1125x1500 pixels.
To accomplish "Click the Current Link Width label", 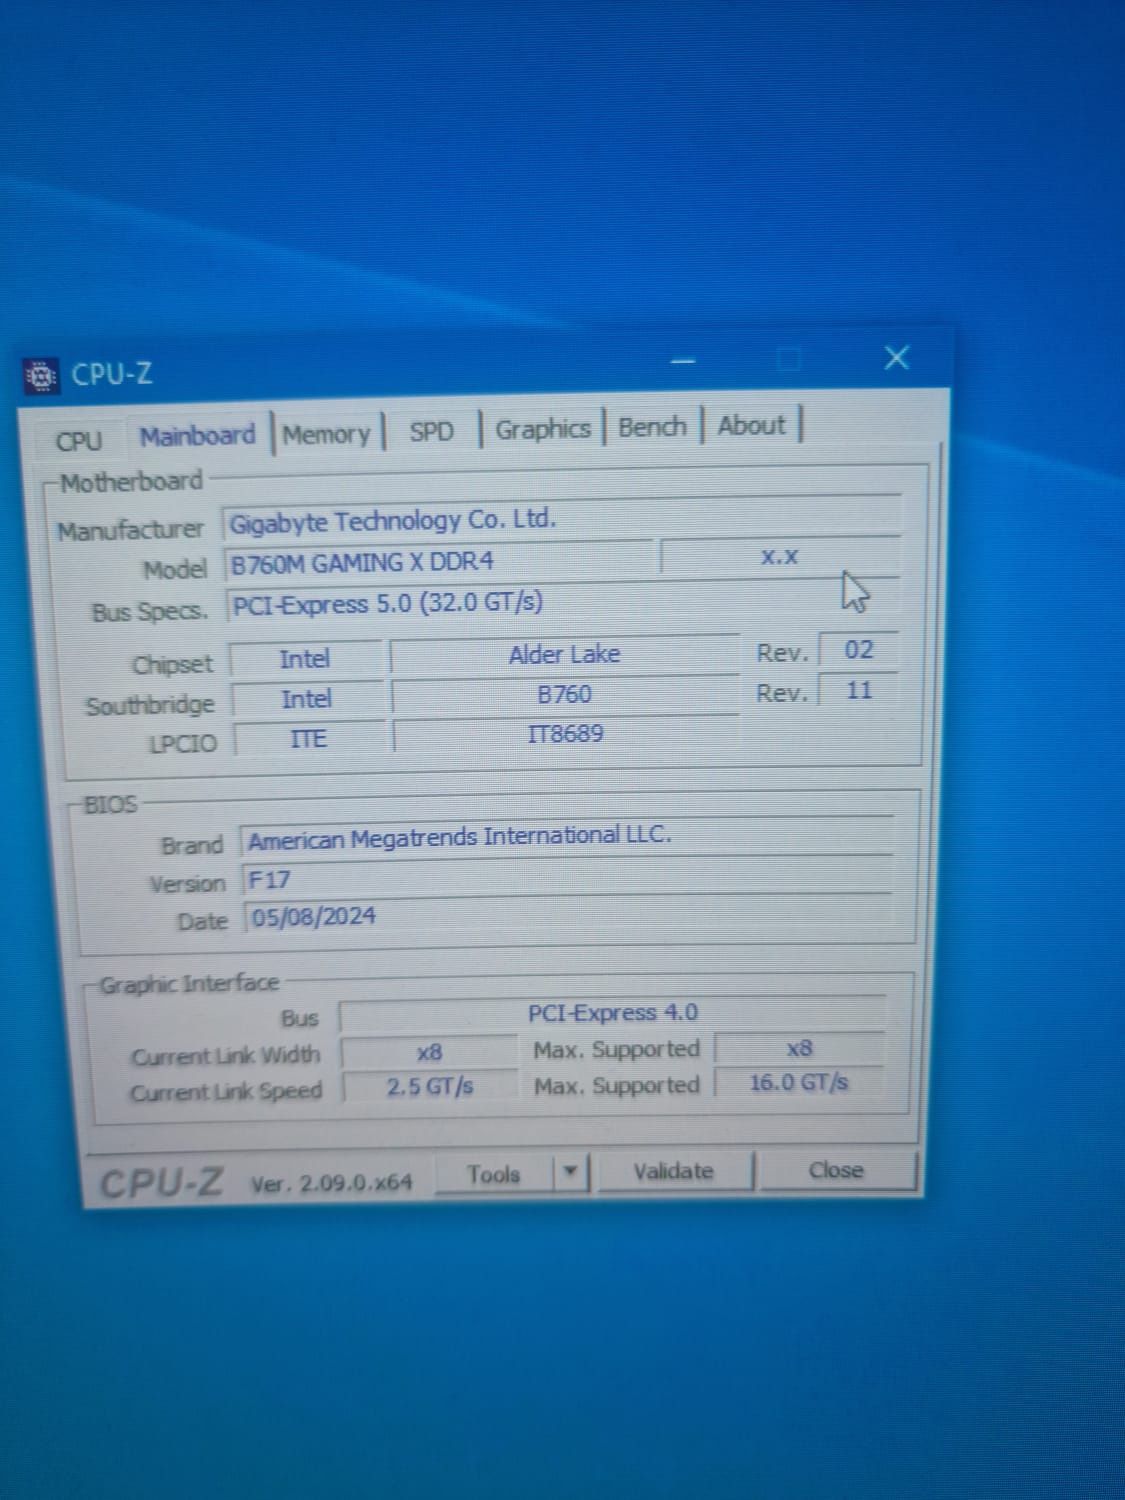I will click(226, 1056).
